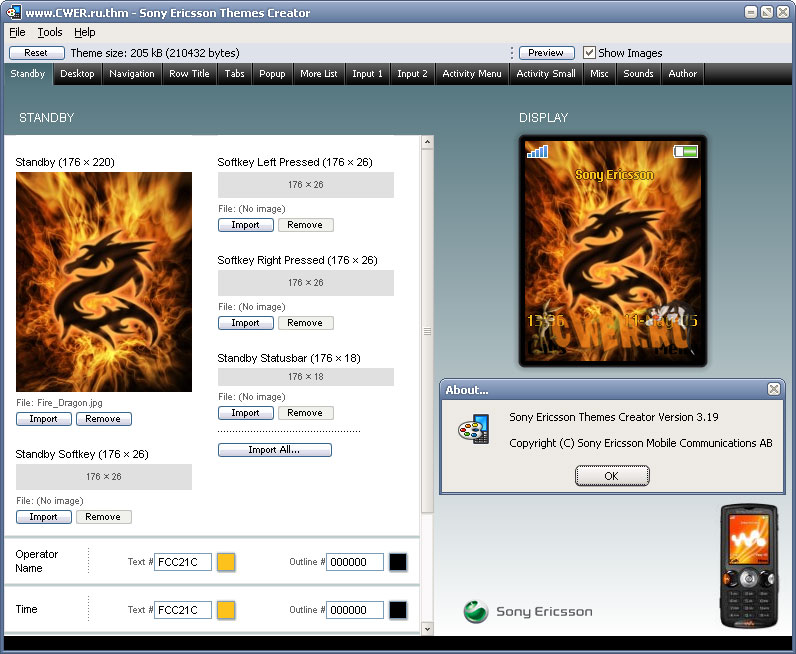Click the Standby Statusbar 176 × 18 placeholder
The height and width of the screenshot is (654, 796).
[306, 377]
